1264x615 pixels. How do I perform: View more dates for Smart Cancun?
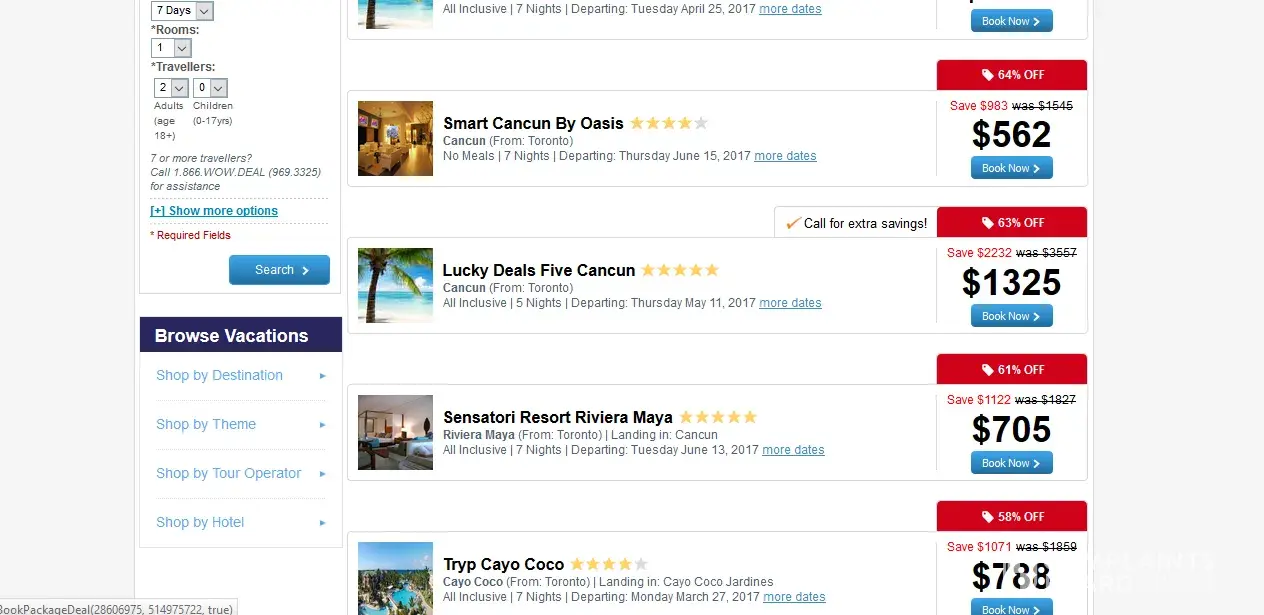(x=785, y=156)
